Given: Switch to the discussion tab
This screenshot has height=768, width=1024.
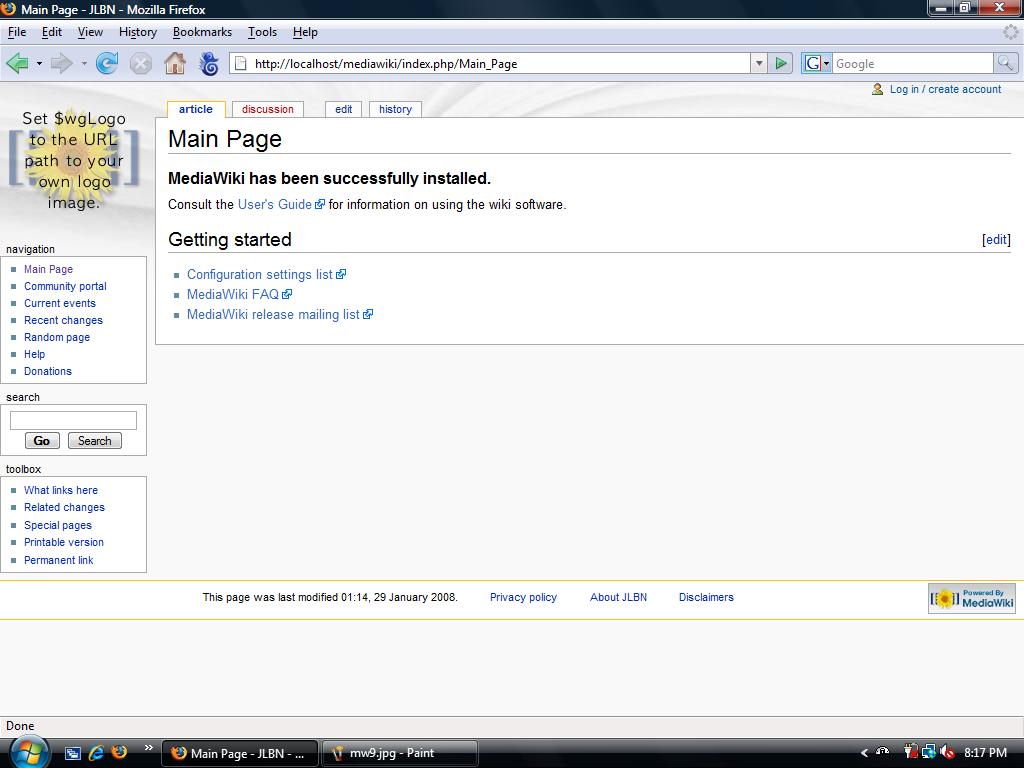Looking at the screenshot, I should [268, 110].
